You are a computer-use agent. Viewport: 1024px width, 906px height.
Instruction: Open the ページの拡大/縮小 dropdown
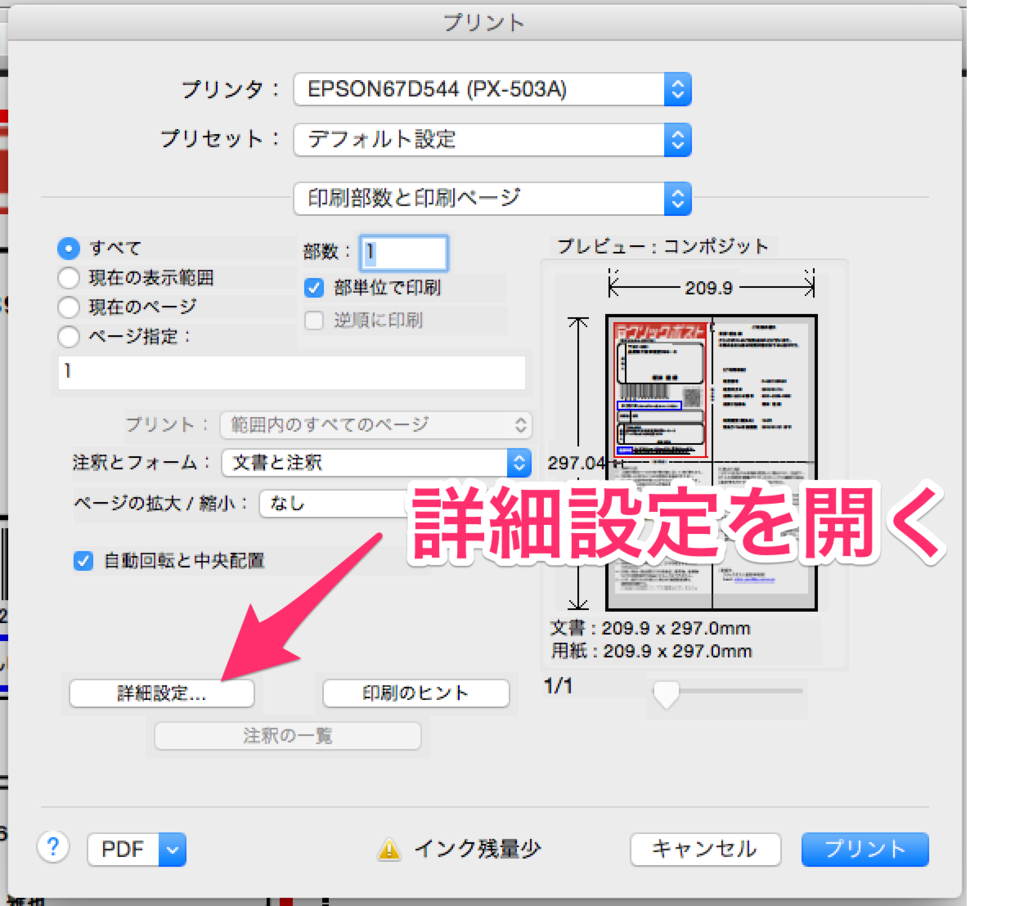(333, 504)
